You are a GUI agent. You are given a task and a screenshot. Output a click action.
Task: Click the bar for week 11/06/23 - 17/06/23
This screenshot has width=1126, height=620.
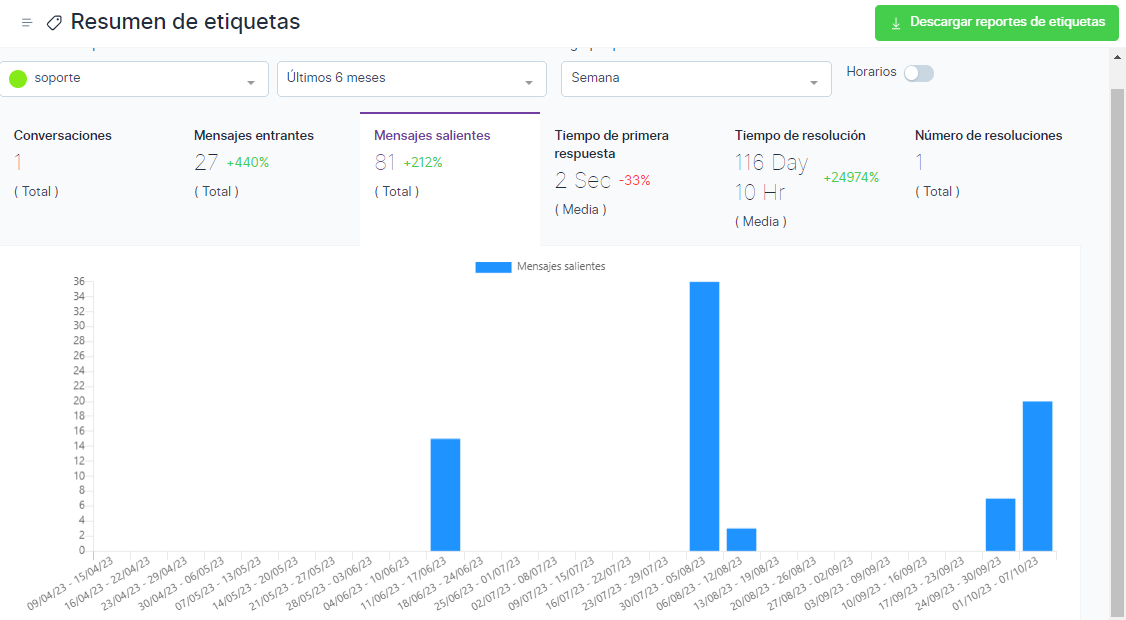[x=445, y=494]
